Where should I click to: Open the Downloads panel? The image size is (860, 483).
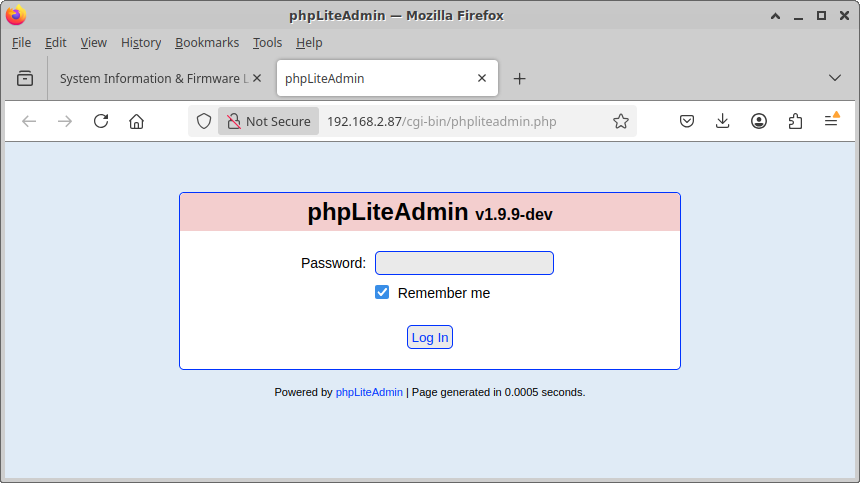pos(723,121)
